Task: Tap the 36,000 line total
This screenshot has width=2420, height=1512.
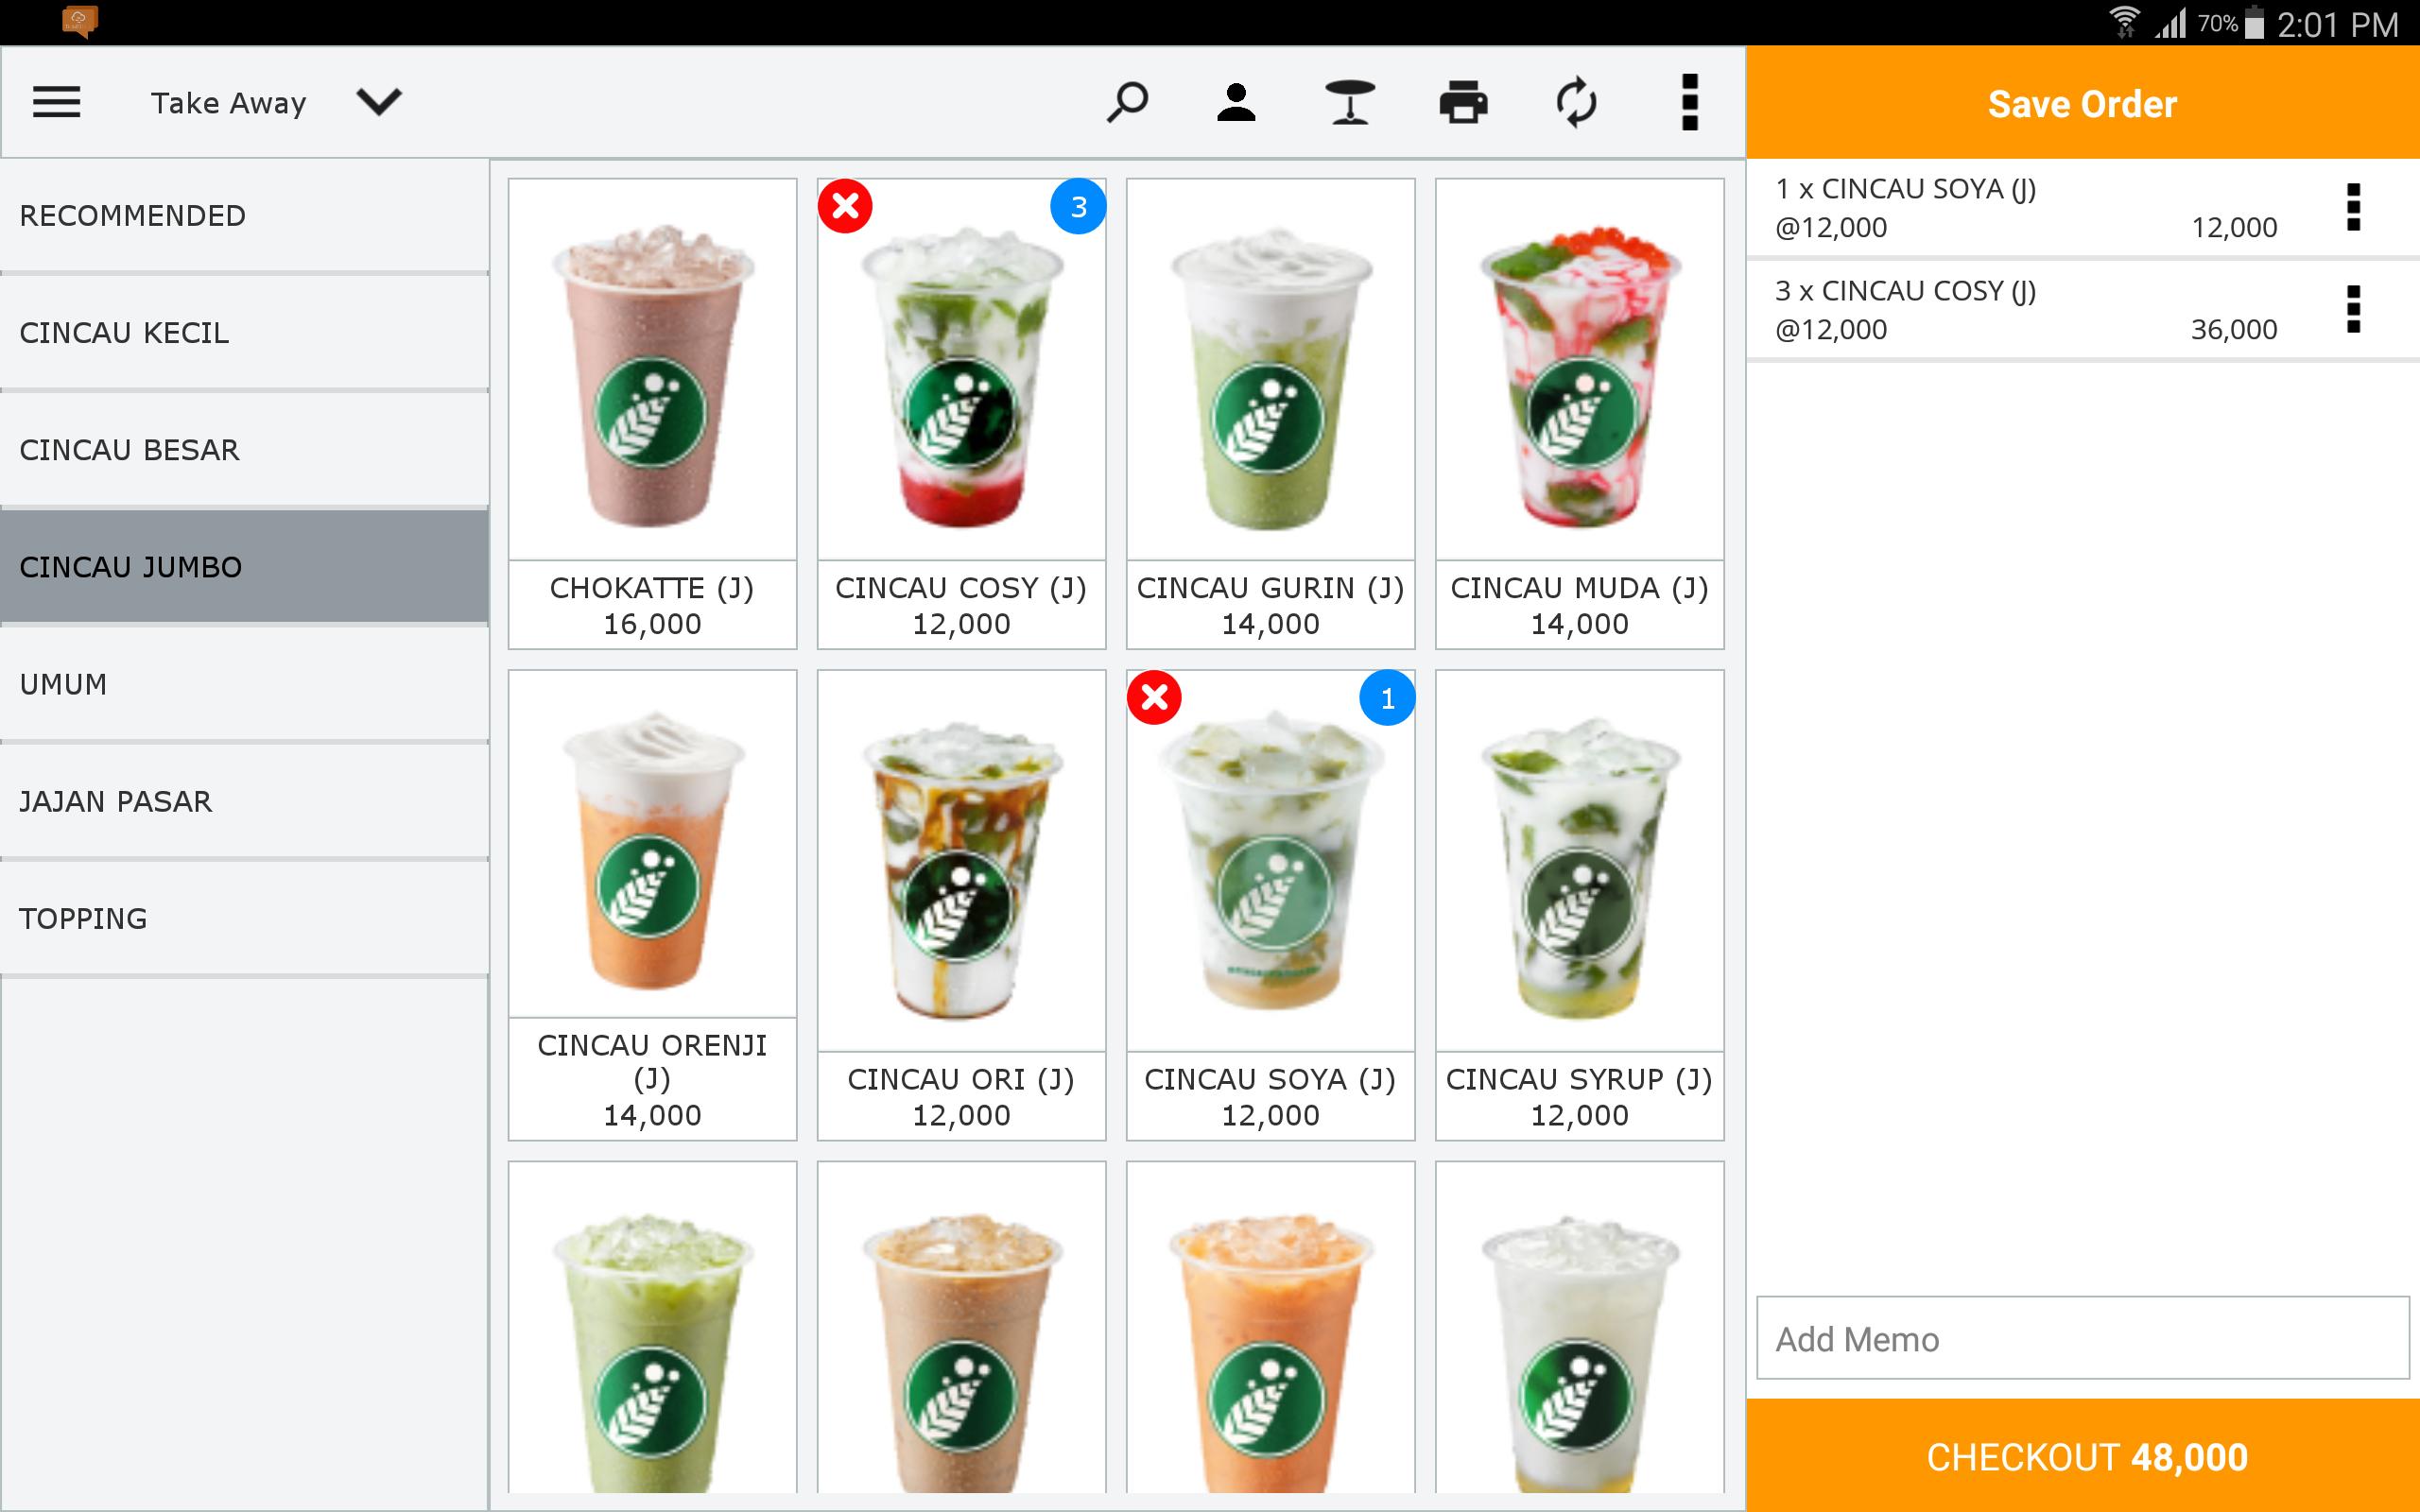Action: pyautogui.click(x=2234, y=329)
